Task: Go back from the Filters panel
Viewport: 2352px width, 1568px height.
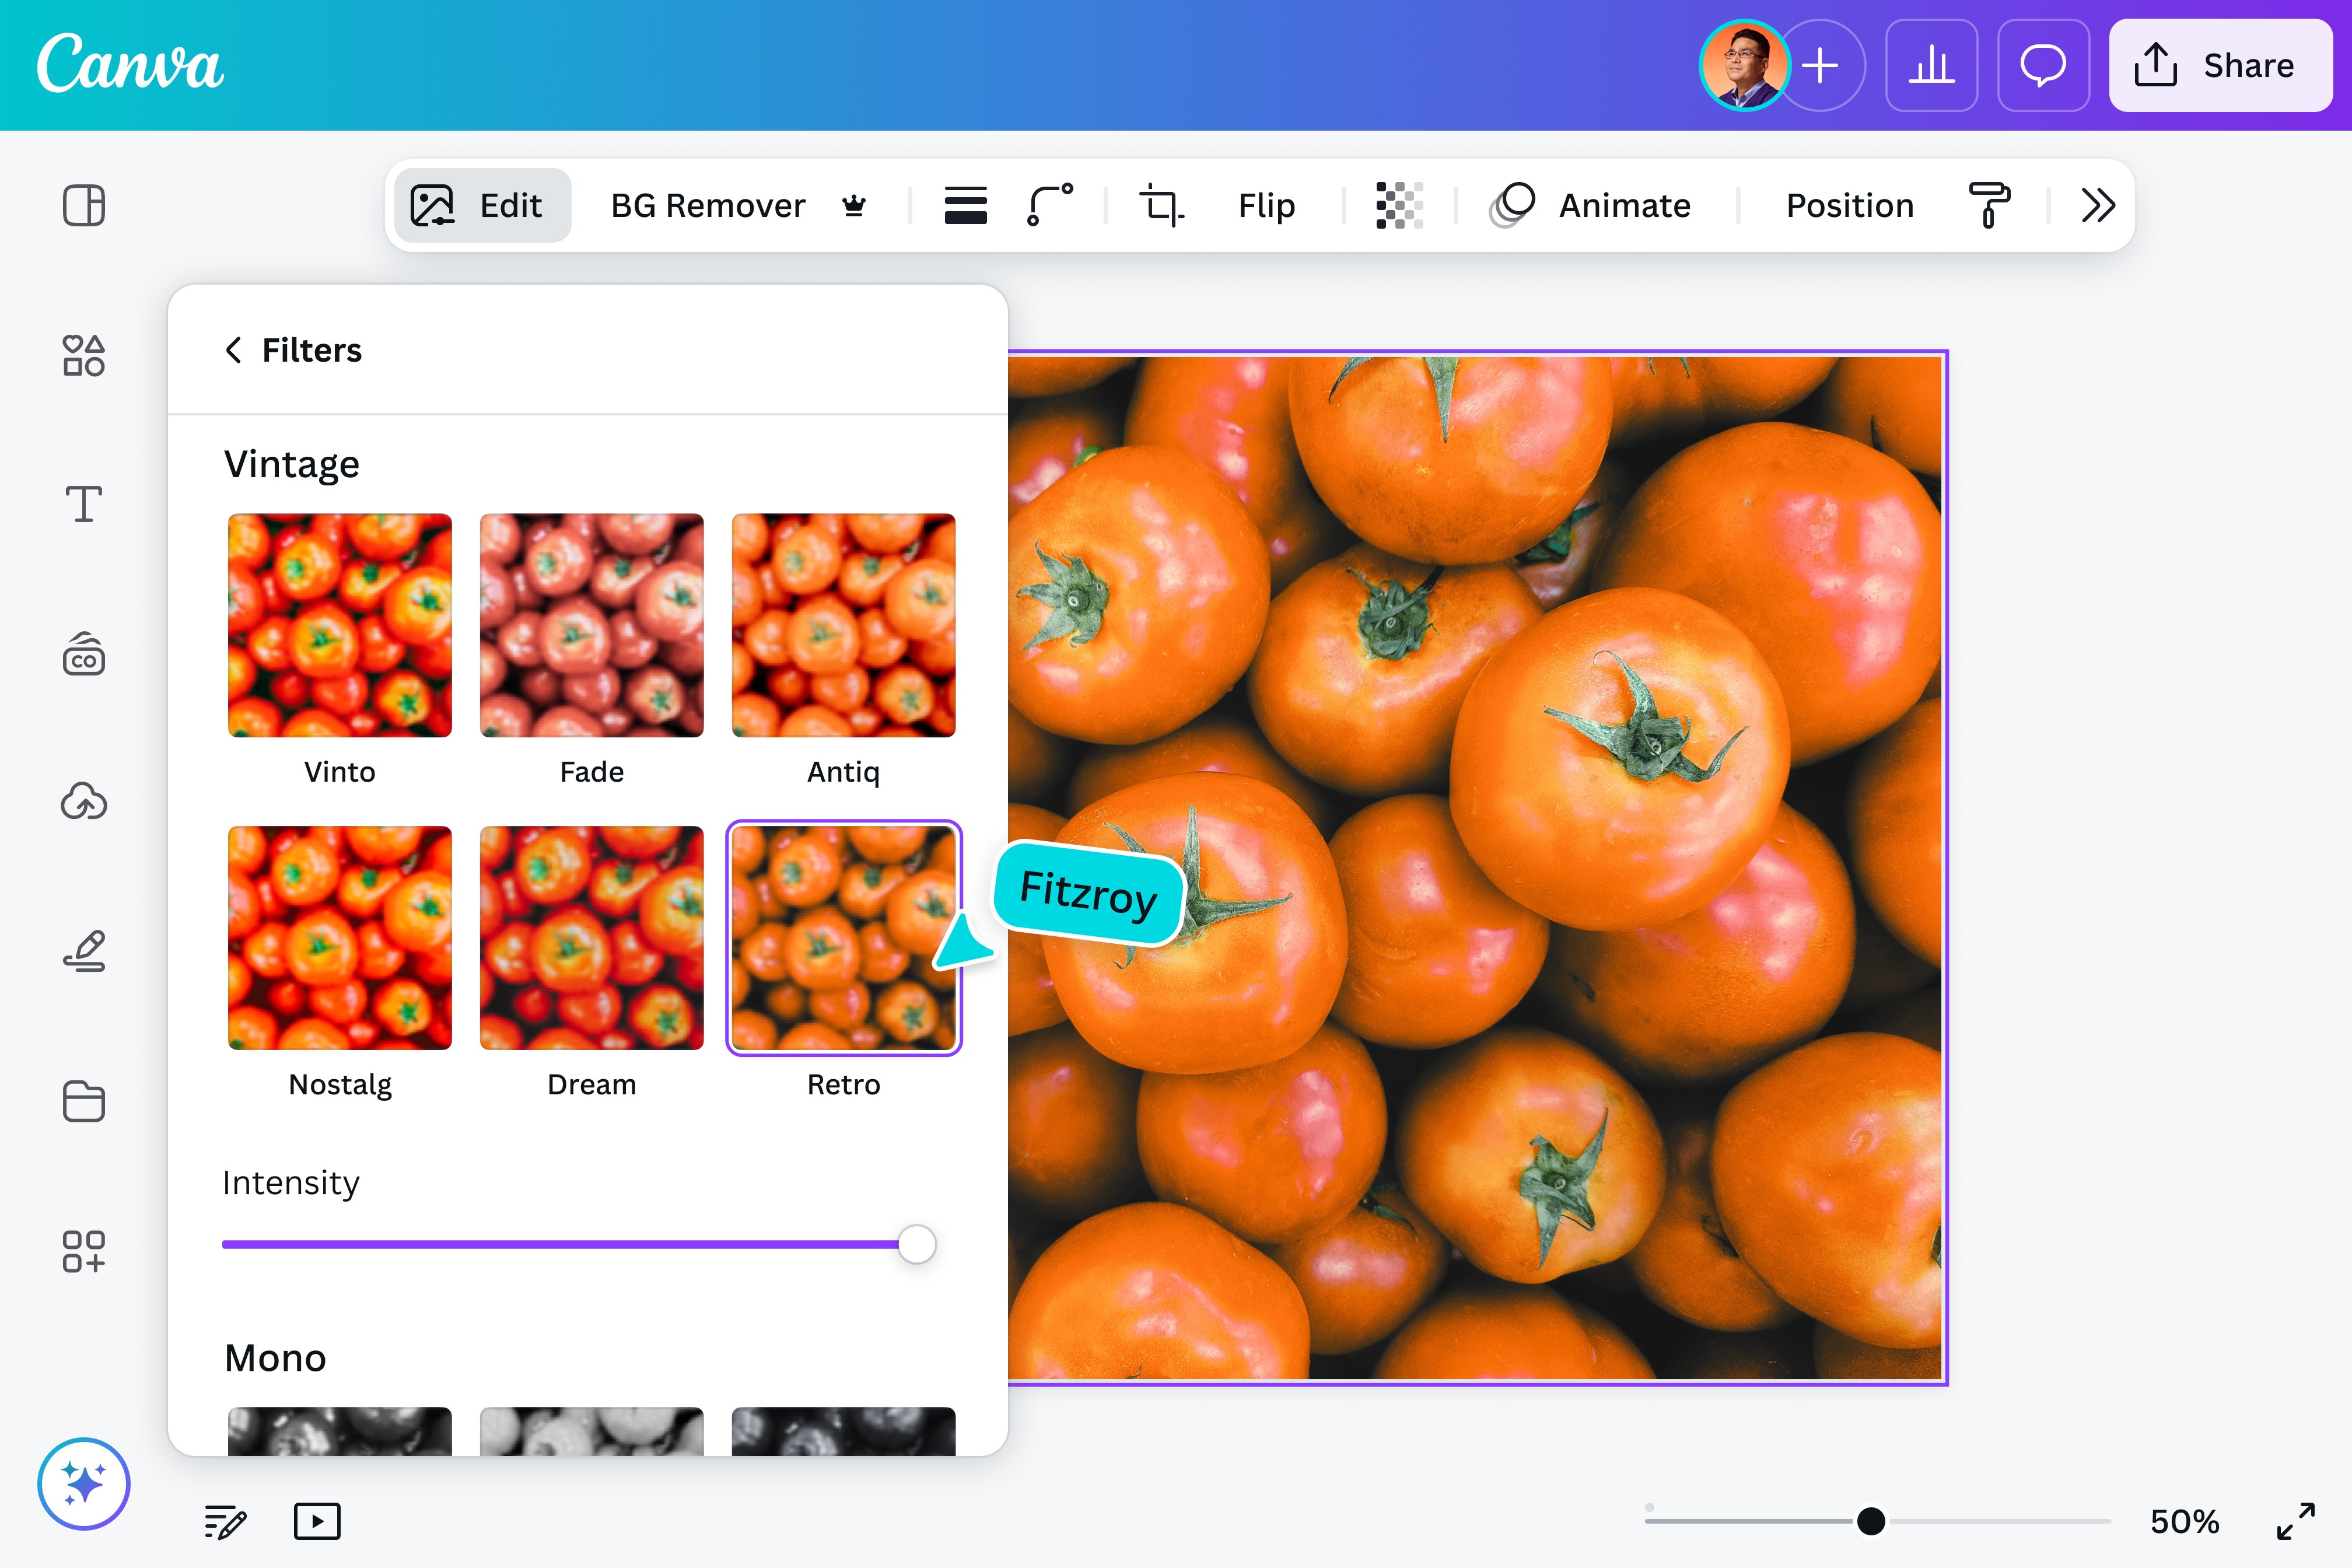Action: point(233,350)
